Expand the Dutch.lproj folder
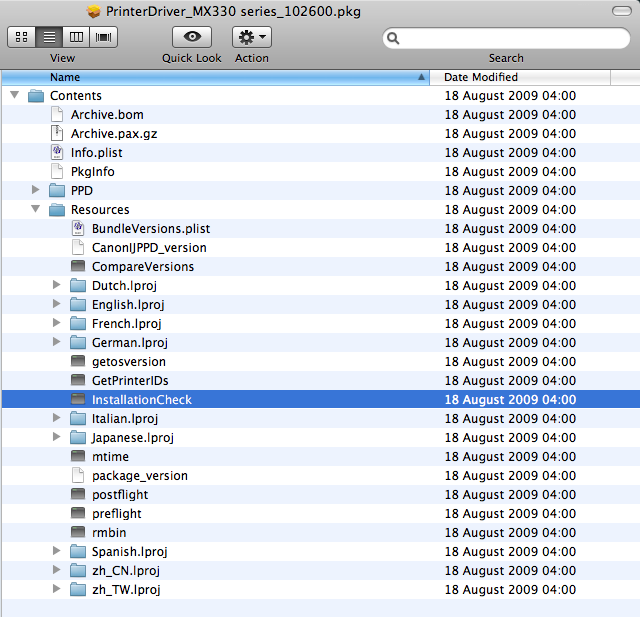The height and width of the screenshot is (617, 640). (x=56, y=285)
